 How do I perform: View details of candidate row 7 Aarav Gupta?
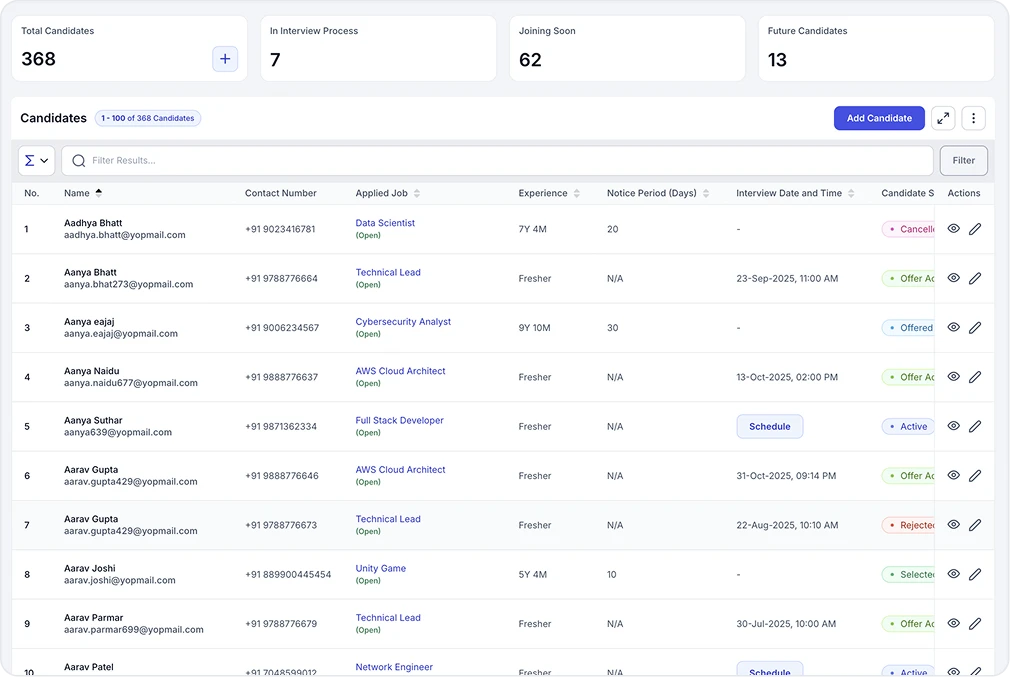[x=953, y=525]
